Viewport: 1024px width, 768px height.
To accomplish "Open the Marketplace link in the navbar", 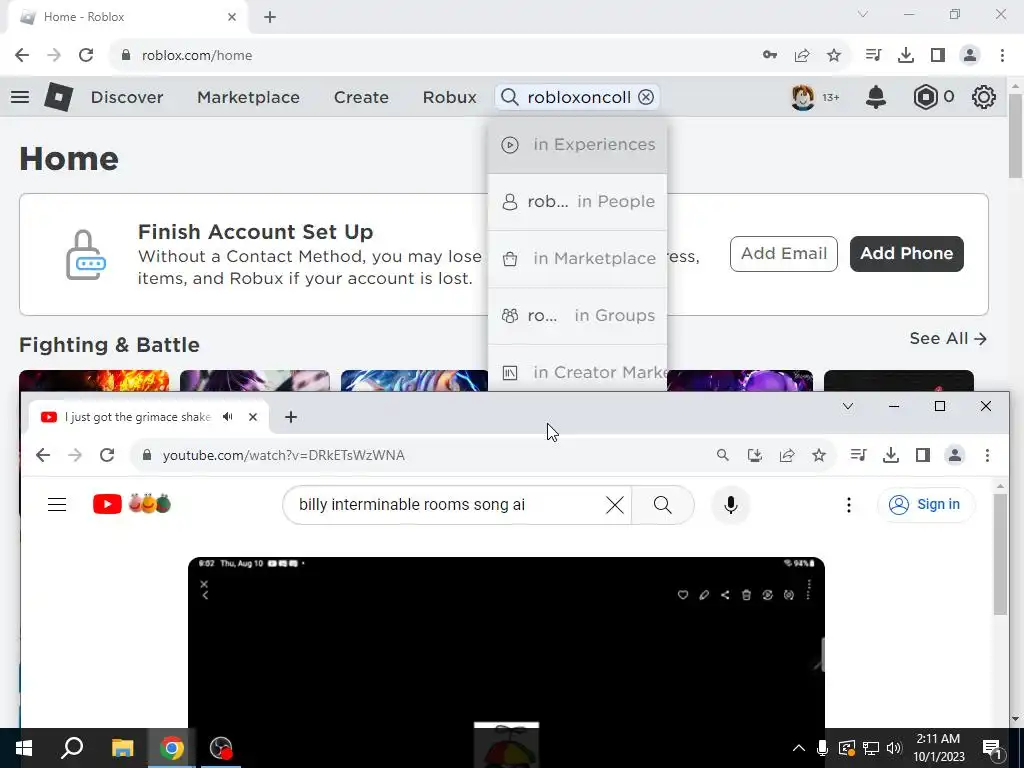I will coord(248,97).
